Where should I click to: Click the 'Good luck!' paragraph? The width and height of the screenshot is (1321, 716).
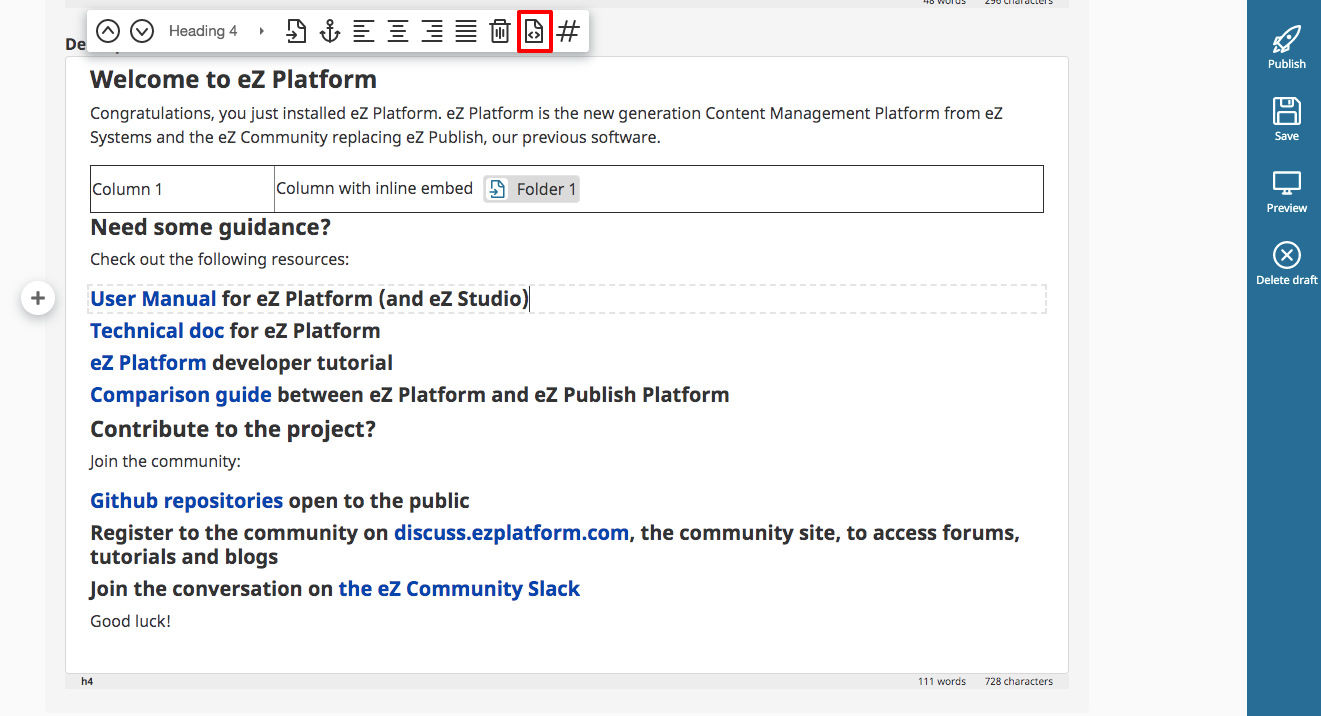click(x=130, y=621)
